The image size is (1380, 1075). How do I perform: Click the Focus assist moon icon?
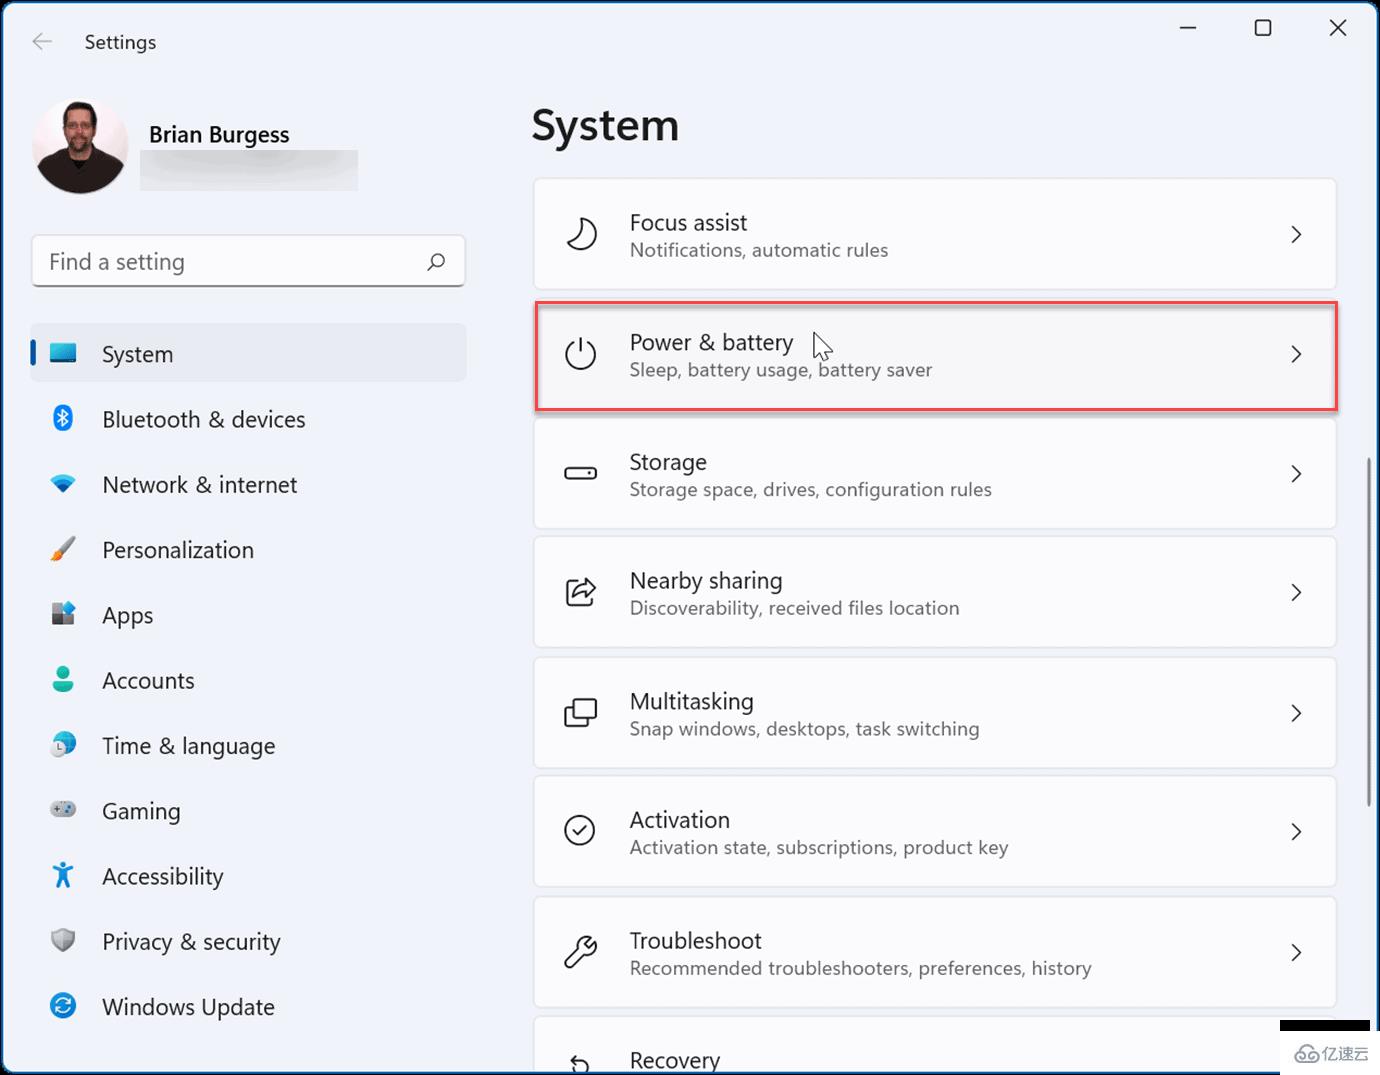(581, 234)
